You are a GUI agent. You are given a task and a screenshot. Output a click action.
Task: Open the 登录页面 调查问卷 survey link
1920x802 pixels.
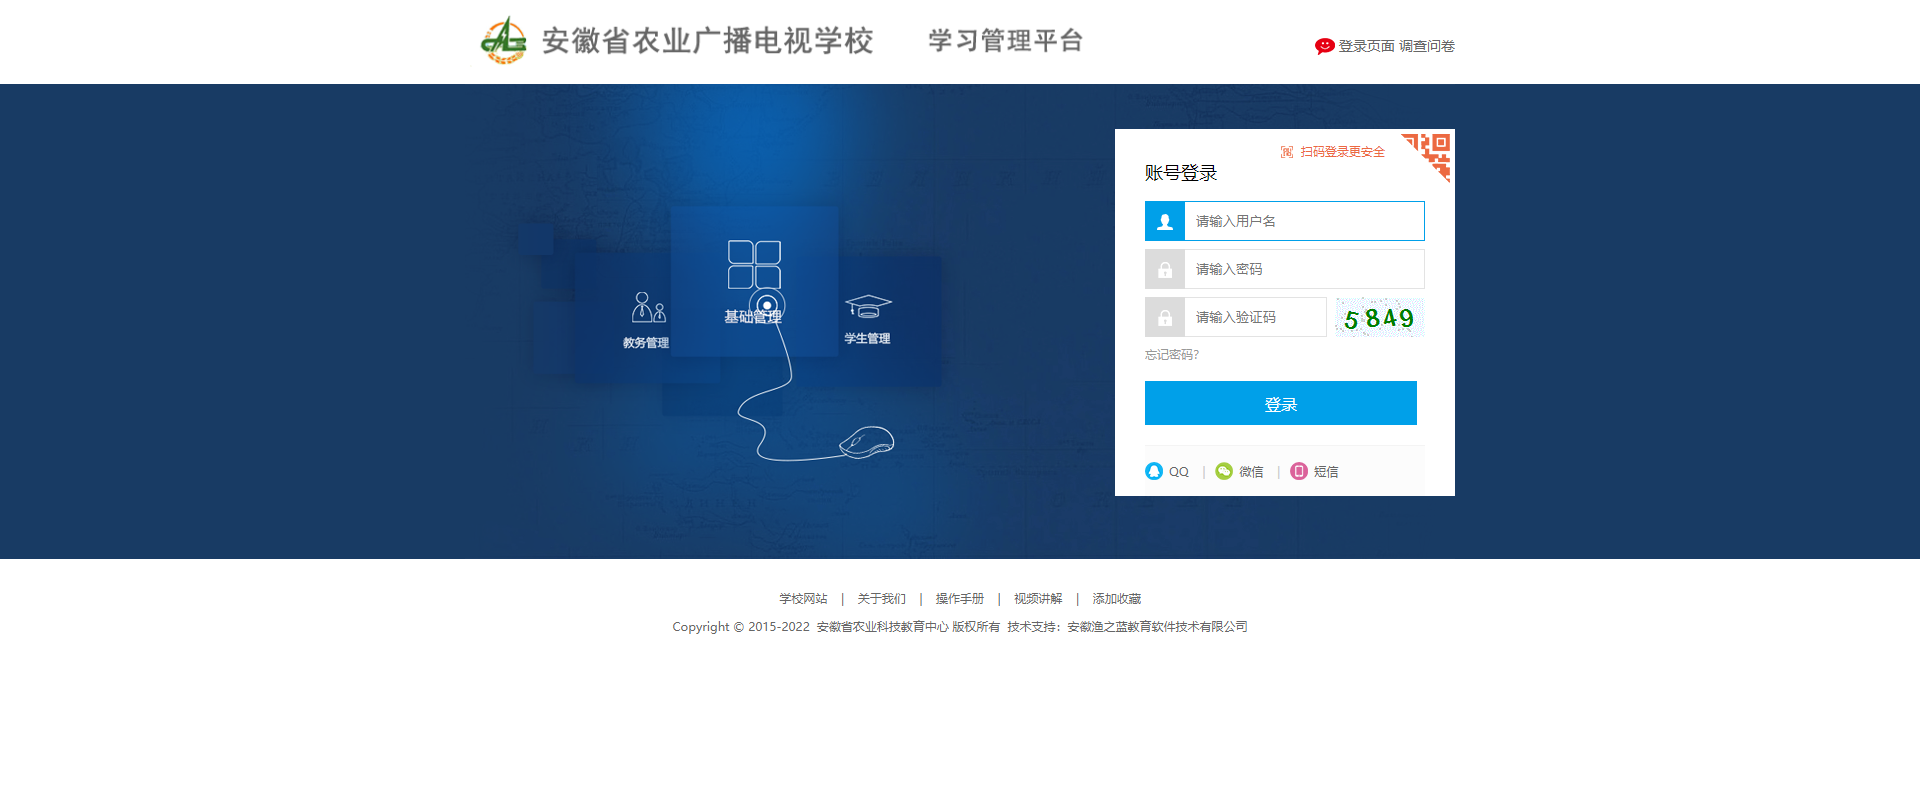[1396, 46]
